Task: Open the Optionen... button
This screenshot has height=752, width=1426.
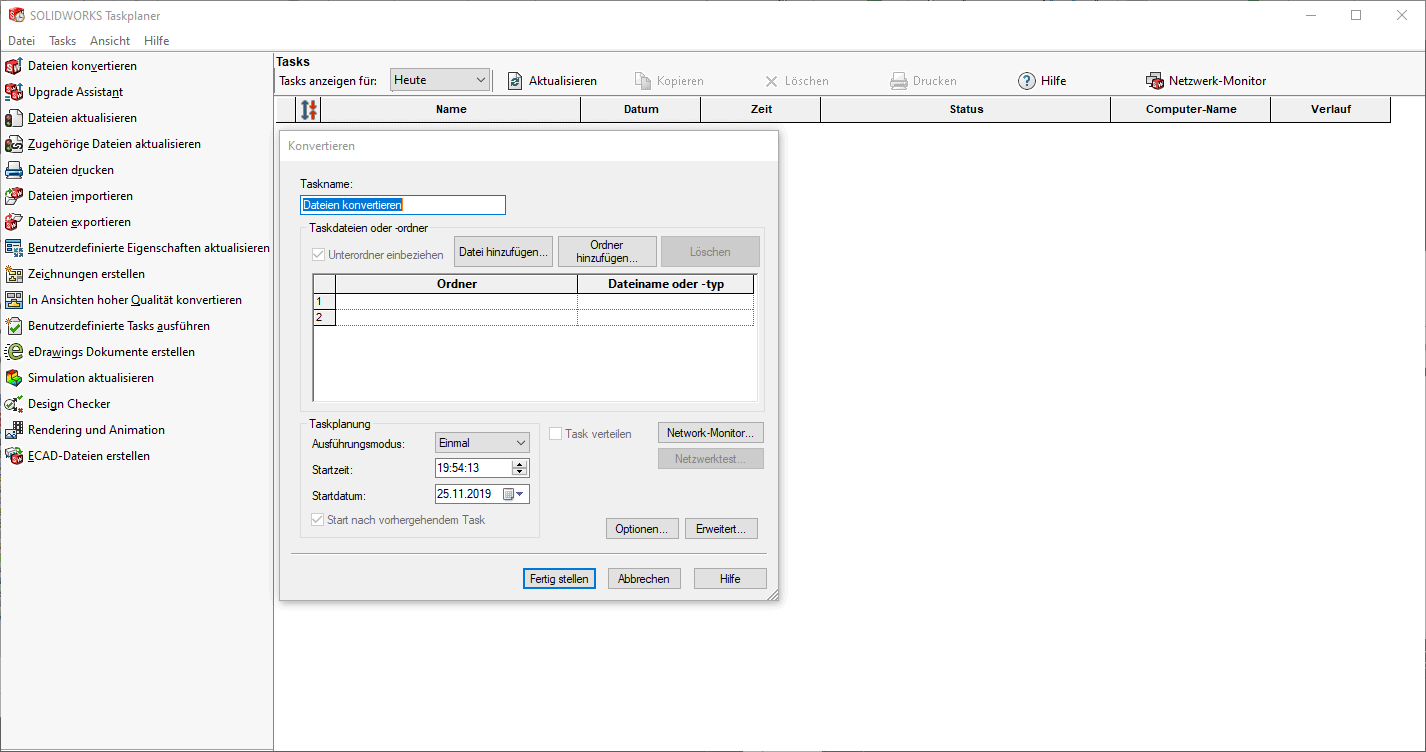Action: click(x=642, y=529)
